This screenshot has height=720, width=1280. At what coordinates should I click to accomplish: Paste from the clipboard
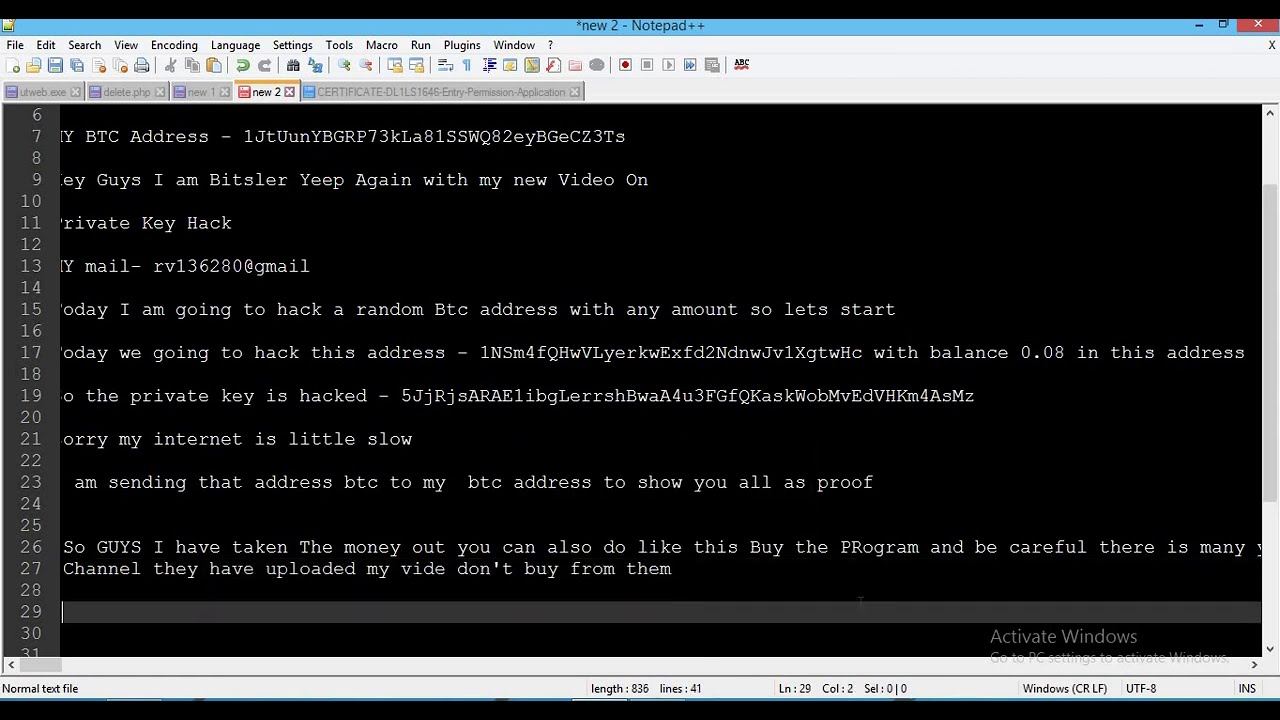214,65
